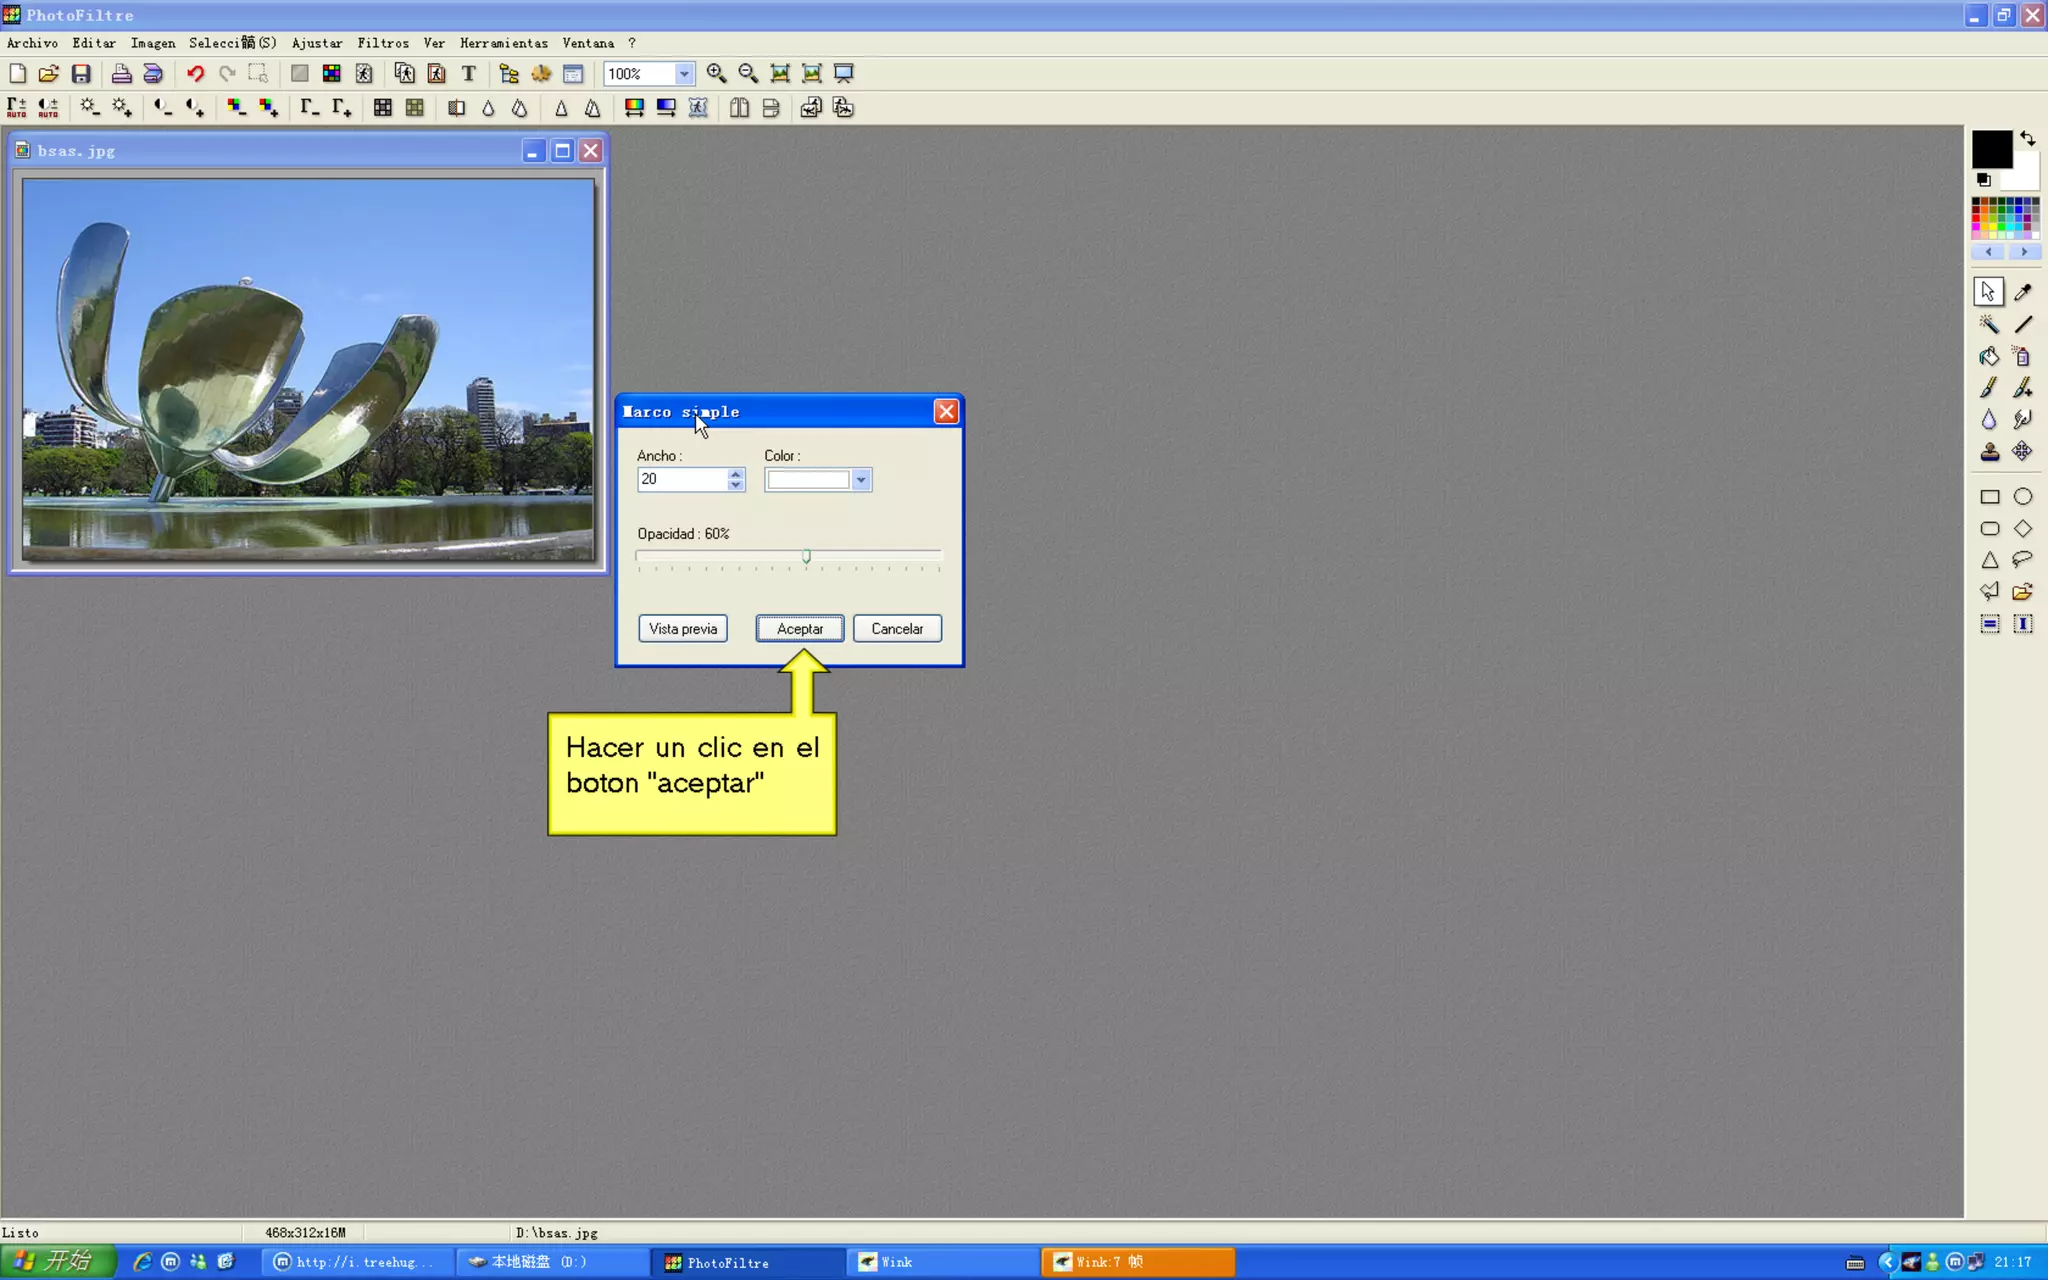Open the Herramientas menu
2048x1280 pixels.
[x=504, y=43]
